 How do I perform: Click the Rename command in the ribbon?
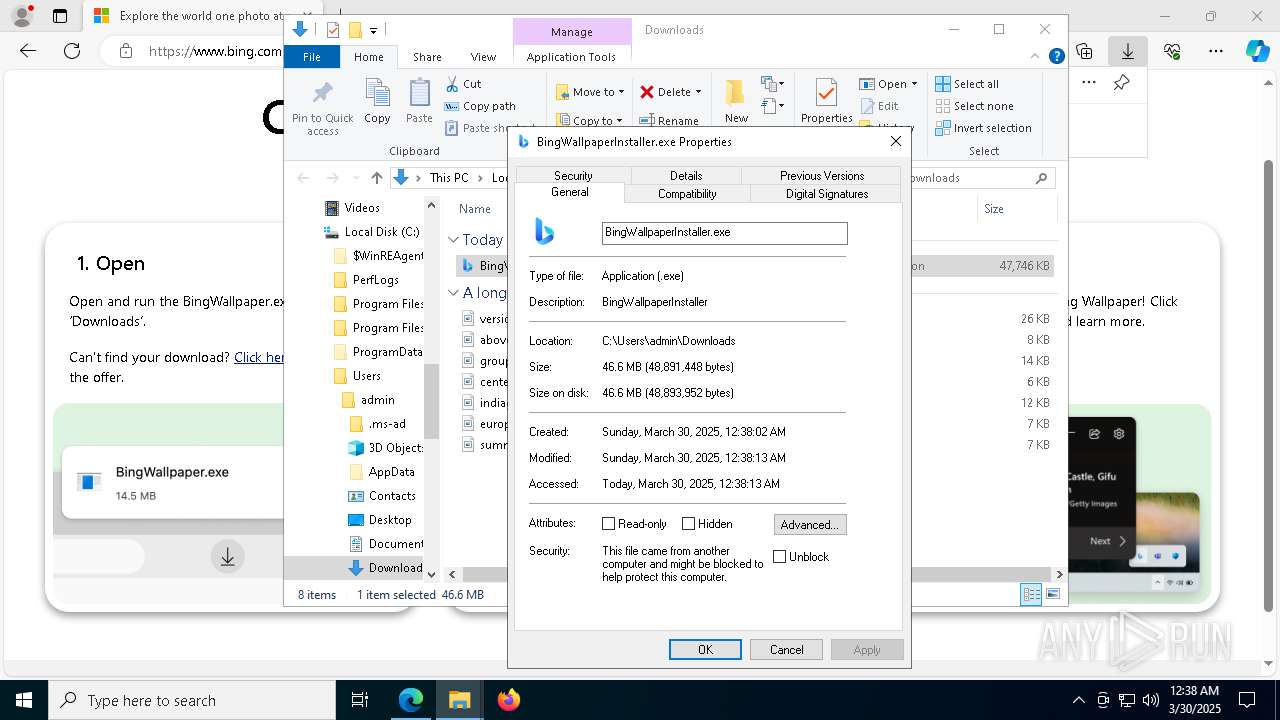point(669,121)
